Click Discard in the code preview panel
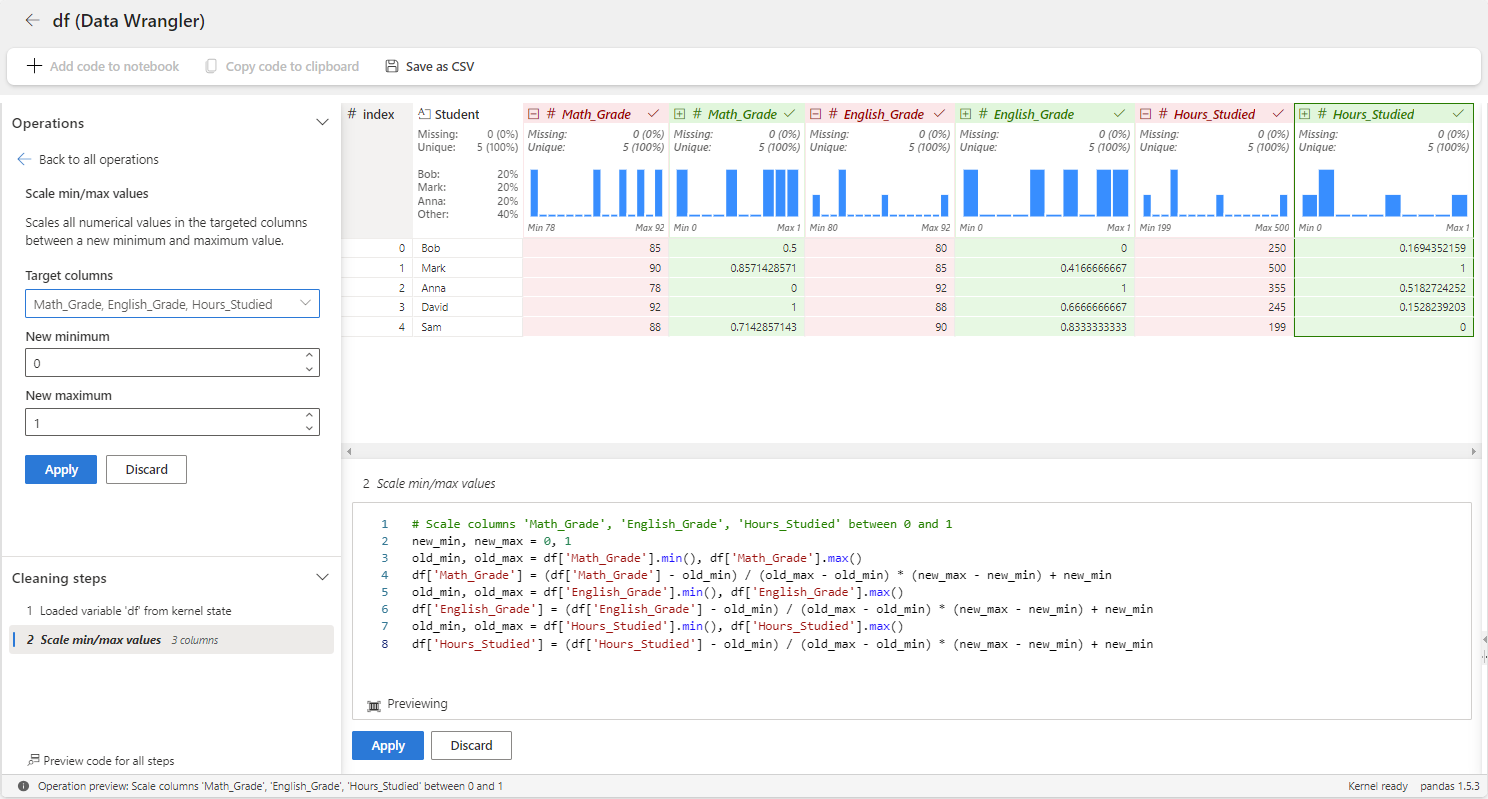 [470, 745]
